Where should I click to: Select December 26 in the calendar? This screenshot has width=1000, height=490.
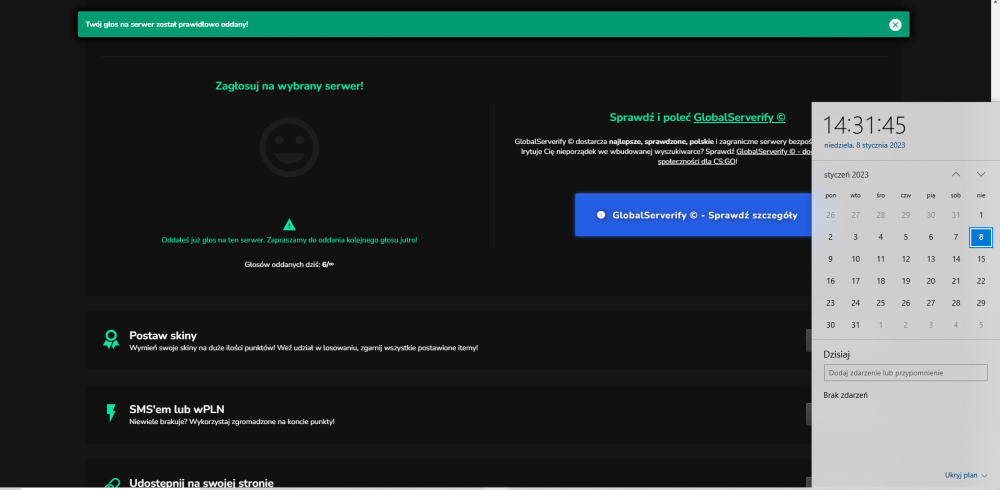tap(830, 216)
